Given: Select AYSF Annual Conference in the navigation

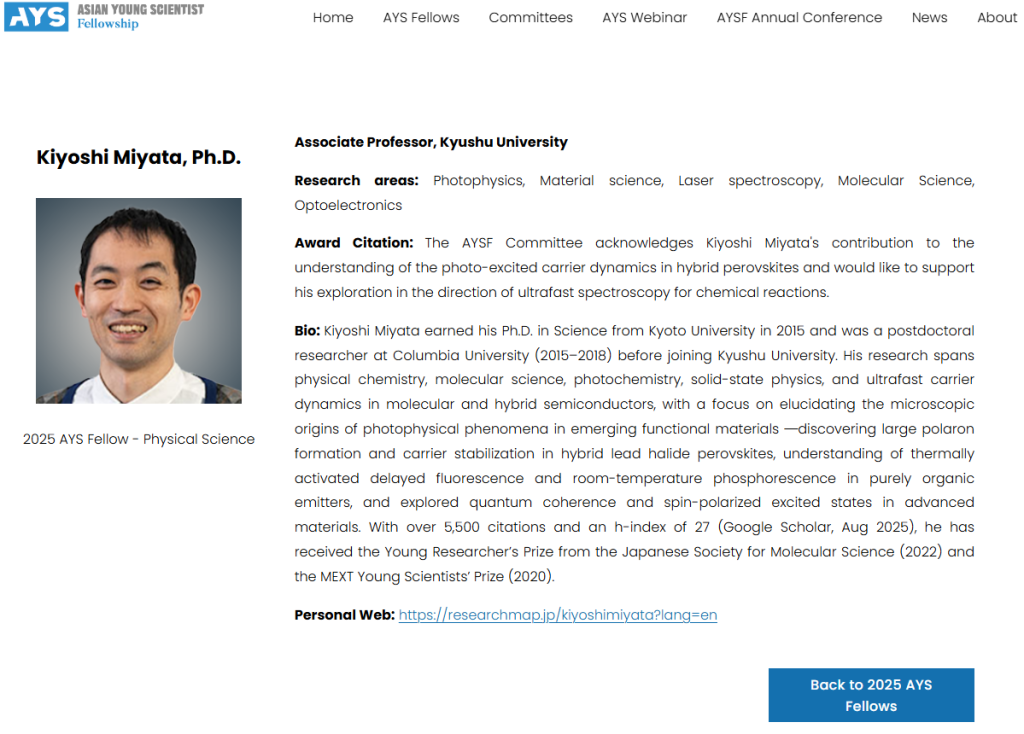Looking at the screenshot, I should [x=799, y=17].
